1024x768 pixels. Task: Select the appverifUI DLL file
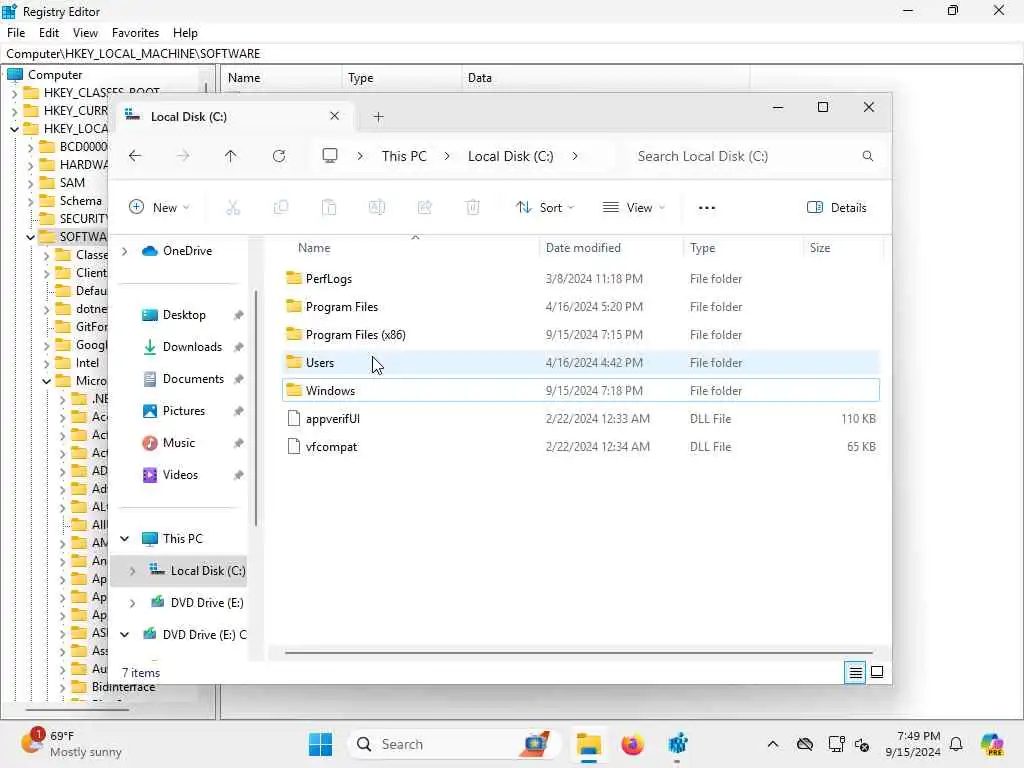(581, 419)
